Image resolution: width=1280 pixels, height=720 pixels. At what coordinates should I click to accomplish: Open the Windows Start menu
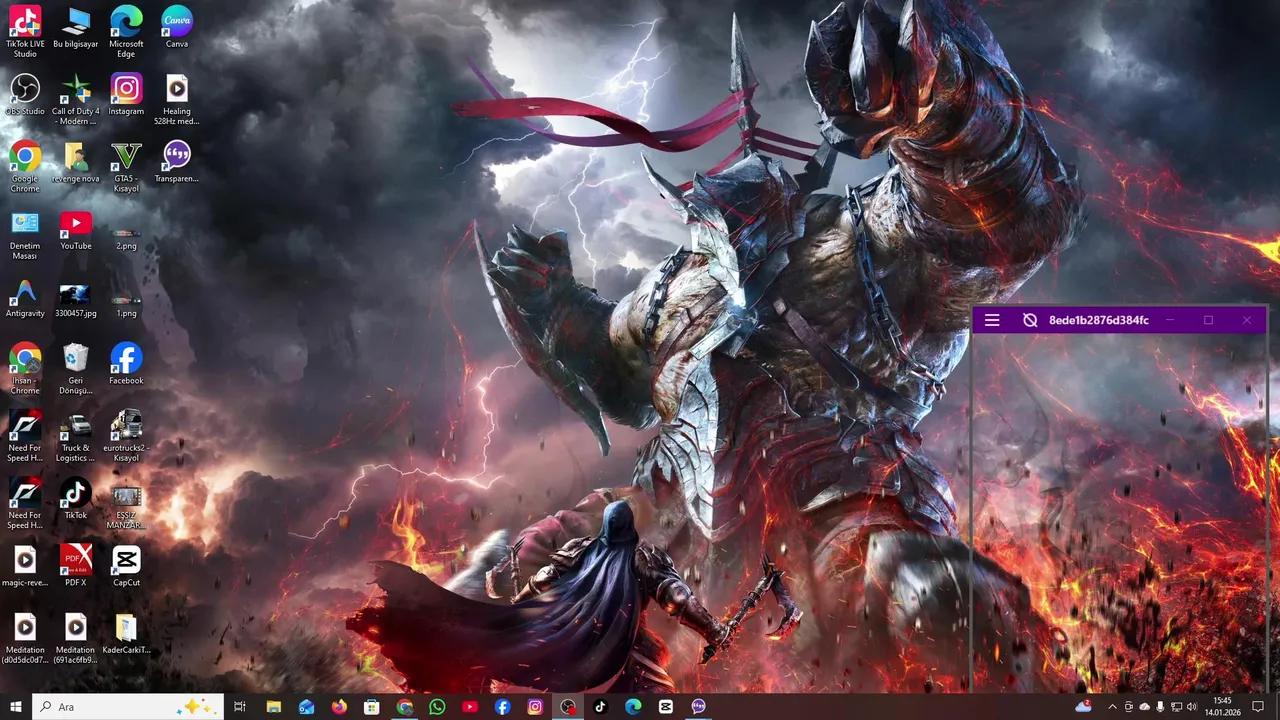point(16,707)
